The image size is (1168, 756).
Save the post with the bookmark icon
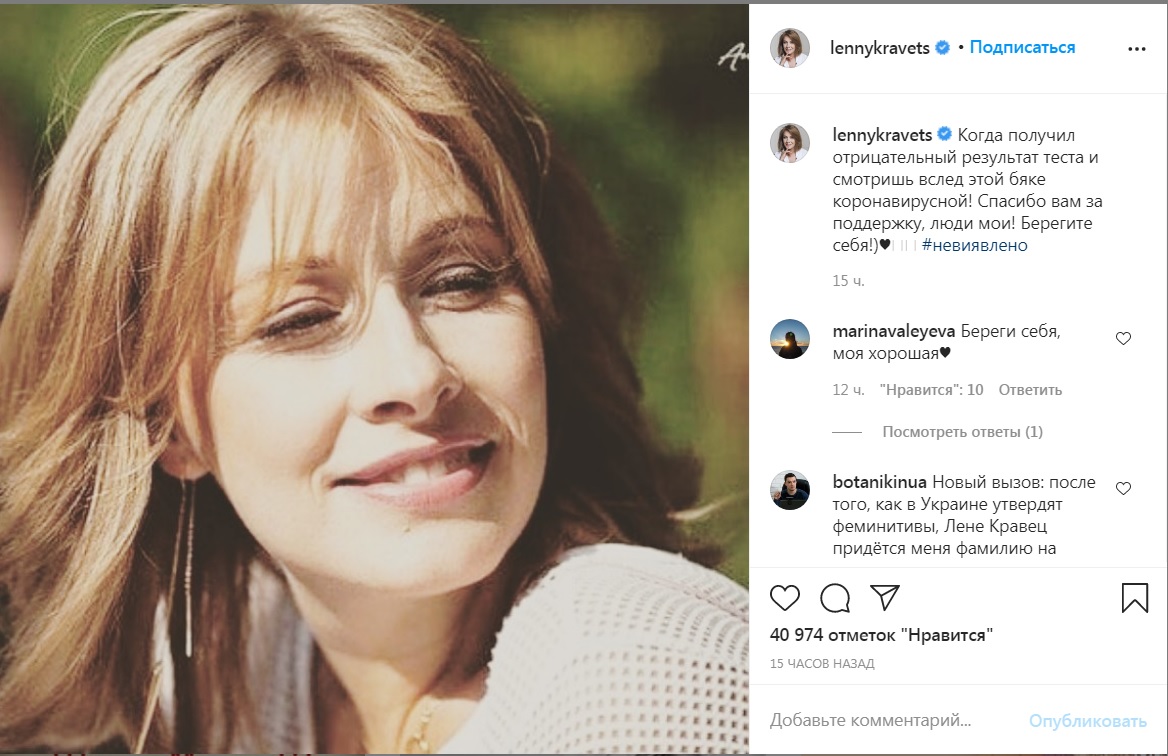click(x=1133, y=597)
